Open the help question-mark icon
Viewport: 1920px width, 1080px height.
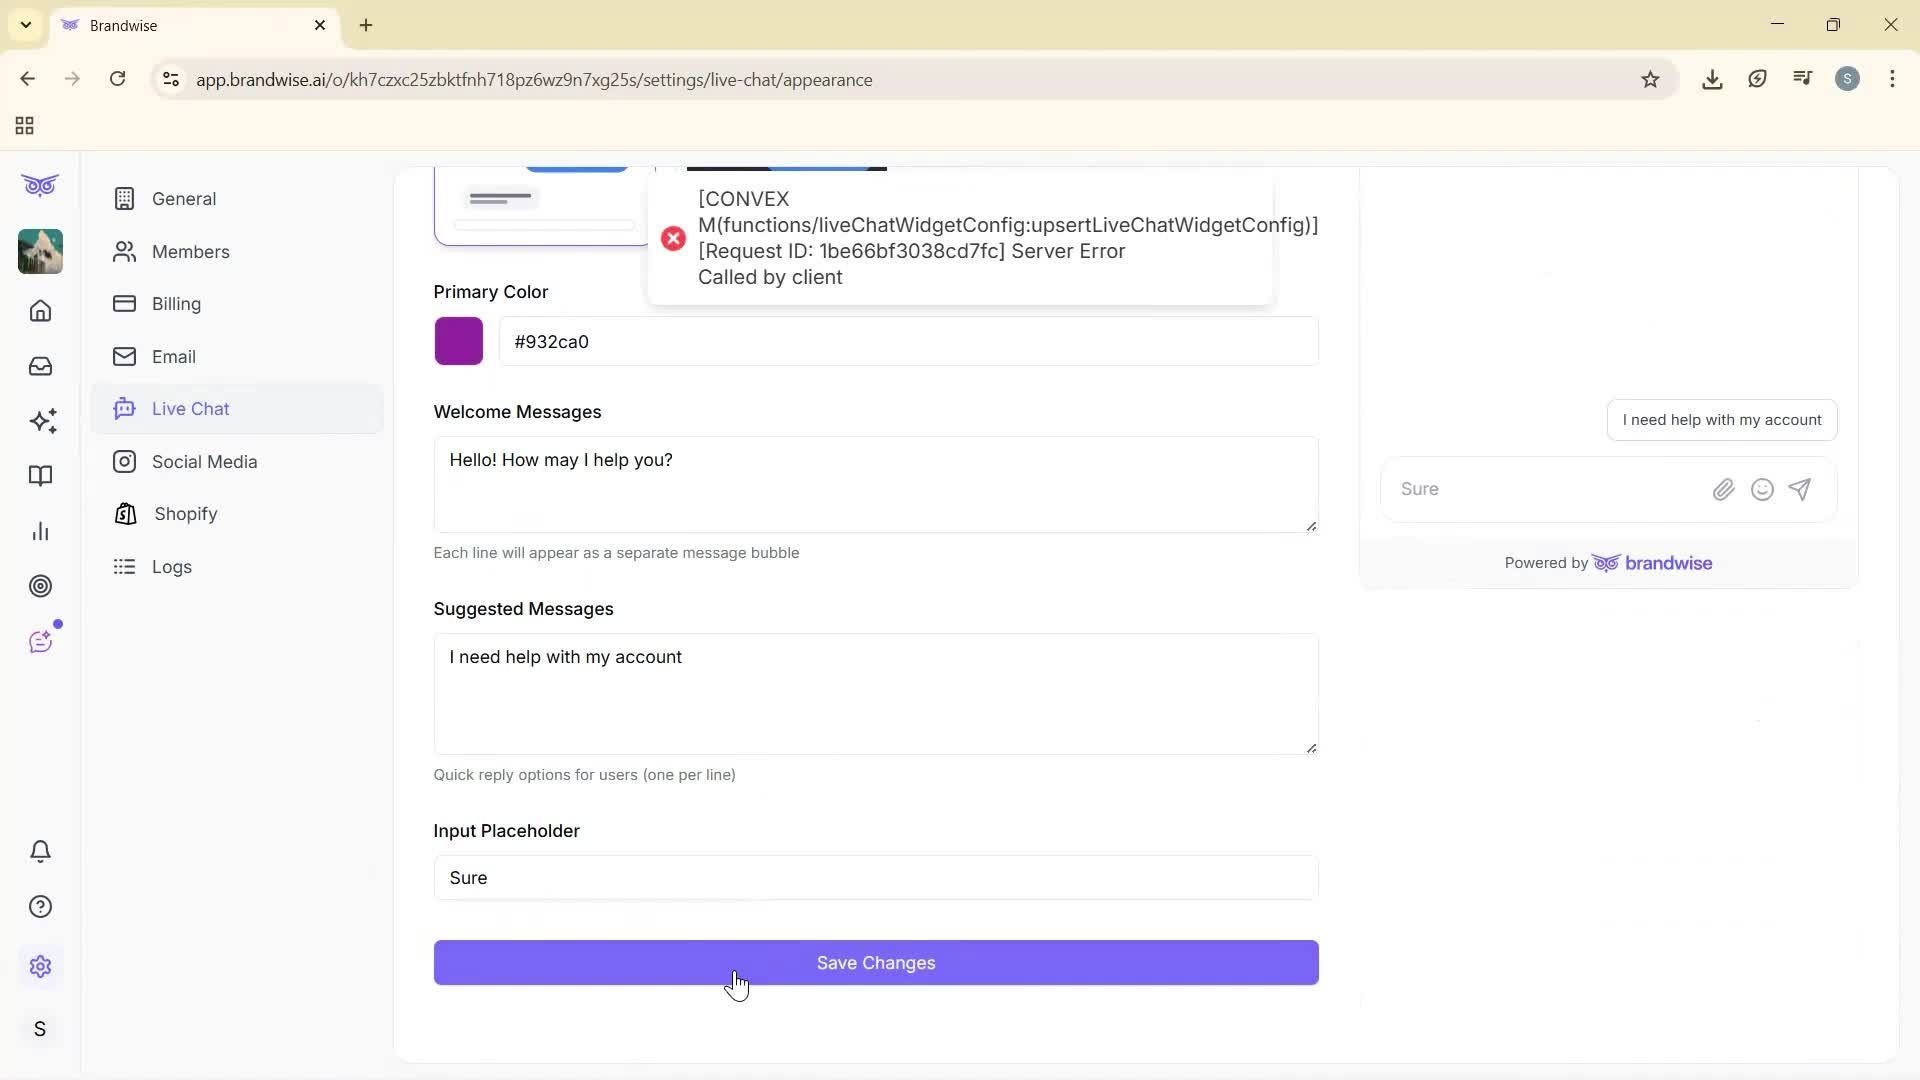(x=40, y=906)
